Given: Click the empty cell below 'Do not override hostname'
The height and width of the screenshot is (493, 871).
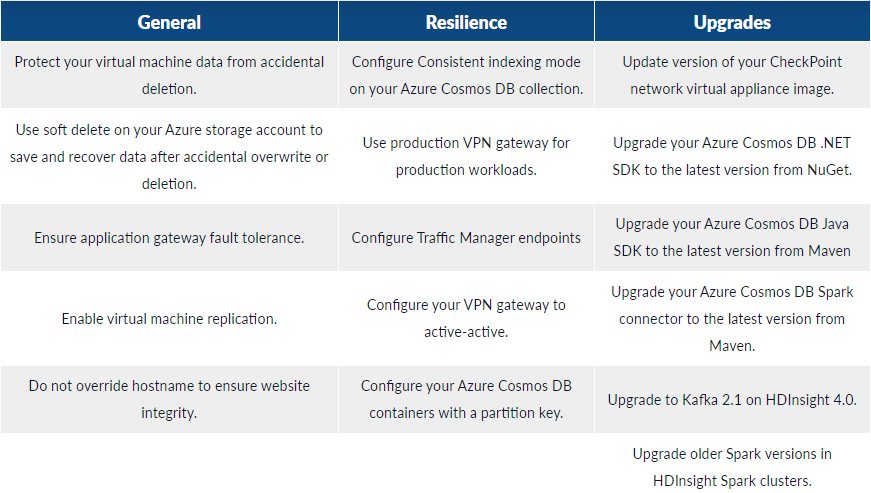Looking at the screenshot, I should pos(169,464).
